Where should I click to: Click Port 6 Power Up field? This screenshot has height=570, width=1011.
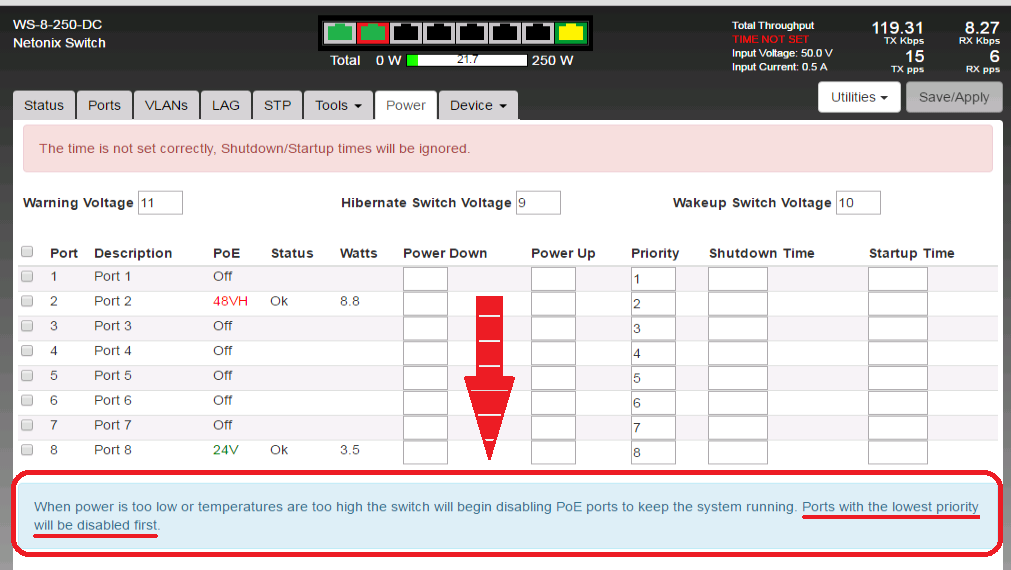pyautogui.click(x=553, y=403)
